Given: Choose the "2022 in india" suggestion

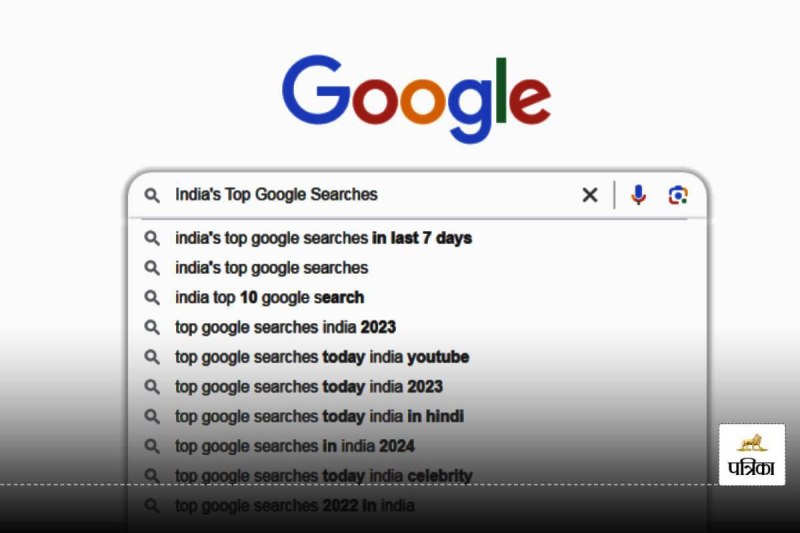Looking at the screenshot, I should (294, 505).
